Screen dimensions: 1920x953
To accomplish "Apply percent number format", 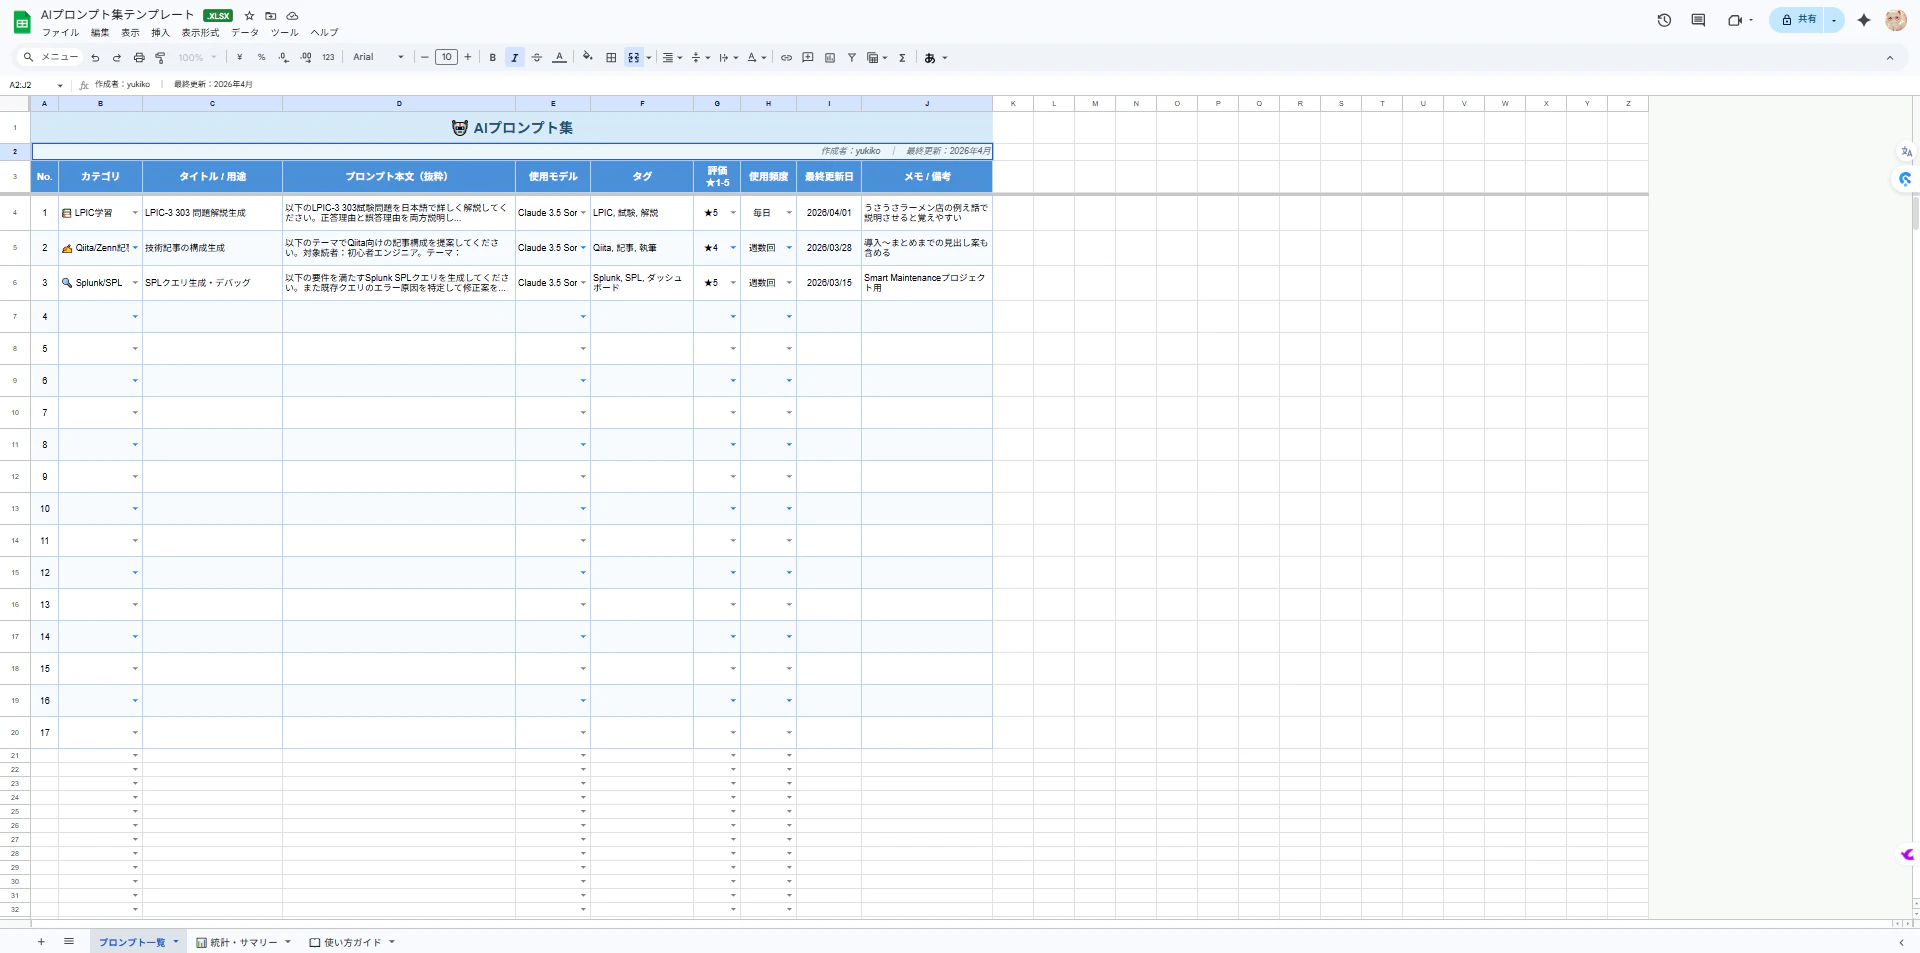I will click(x=262, y=58).
